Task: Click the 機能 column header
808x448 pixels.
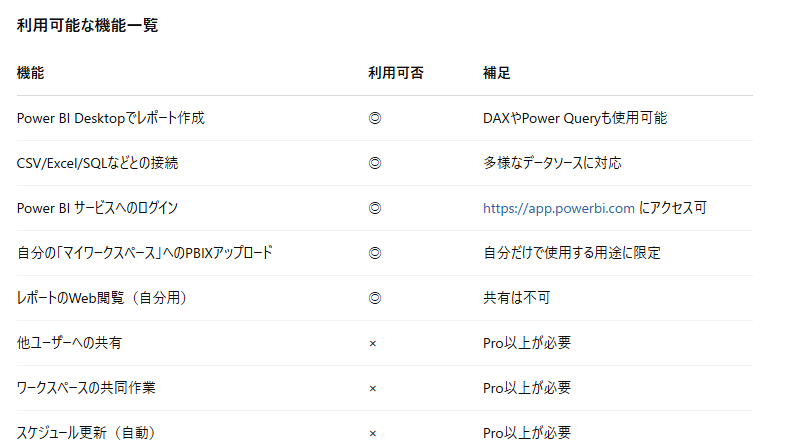Action: click(x=30, y=73)
